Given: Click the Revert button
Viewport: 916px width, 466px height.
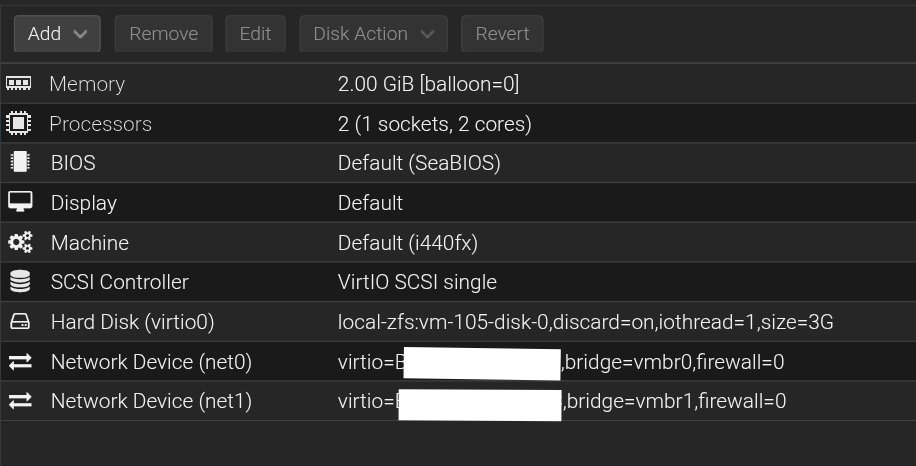Looking at the screenshot, I should [x=502, y=34].
